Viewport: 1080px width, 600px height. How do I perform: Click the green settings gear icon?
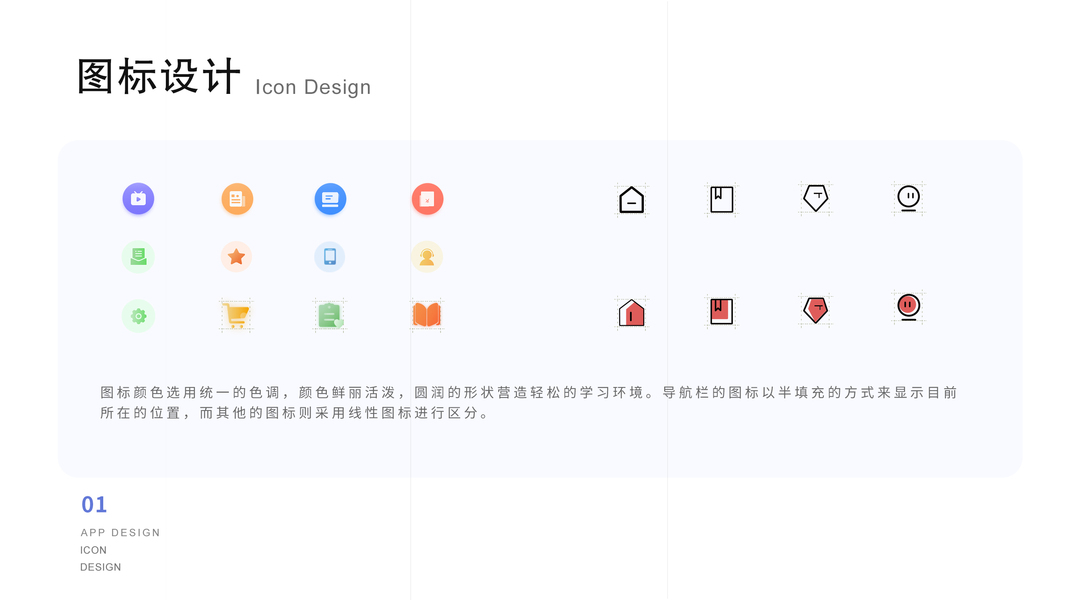tap(138, 316)
